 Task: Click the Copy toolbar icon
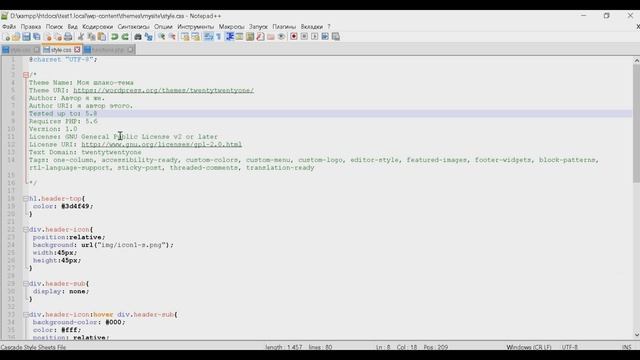[x=91, y=37]
